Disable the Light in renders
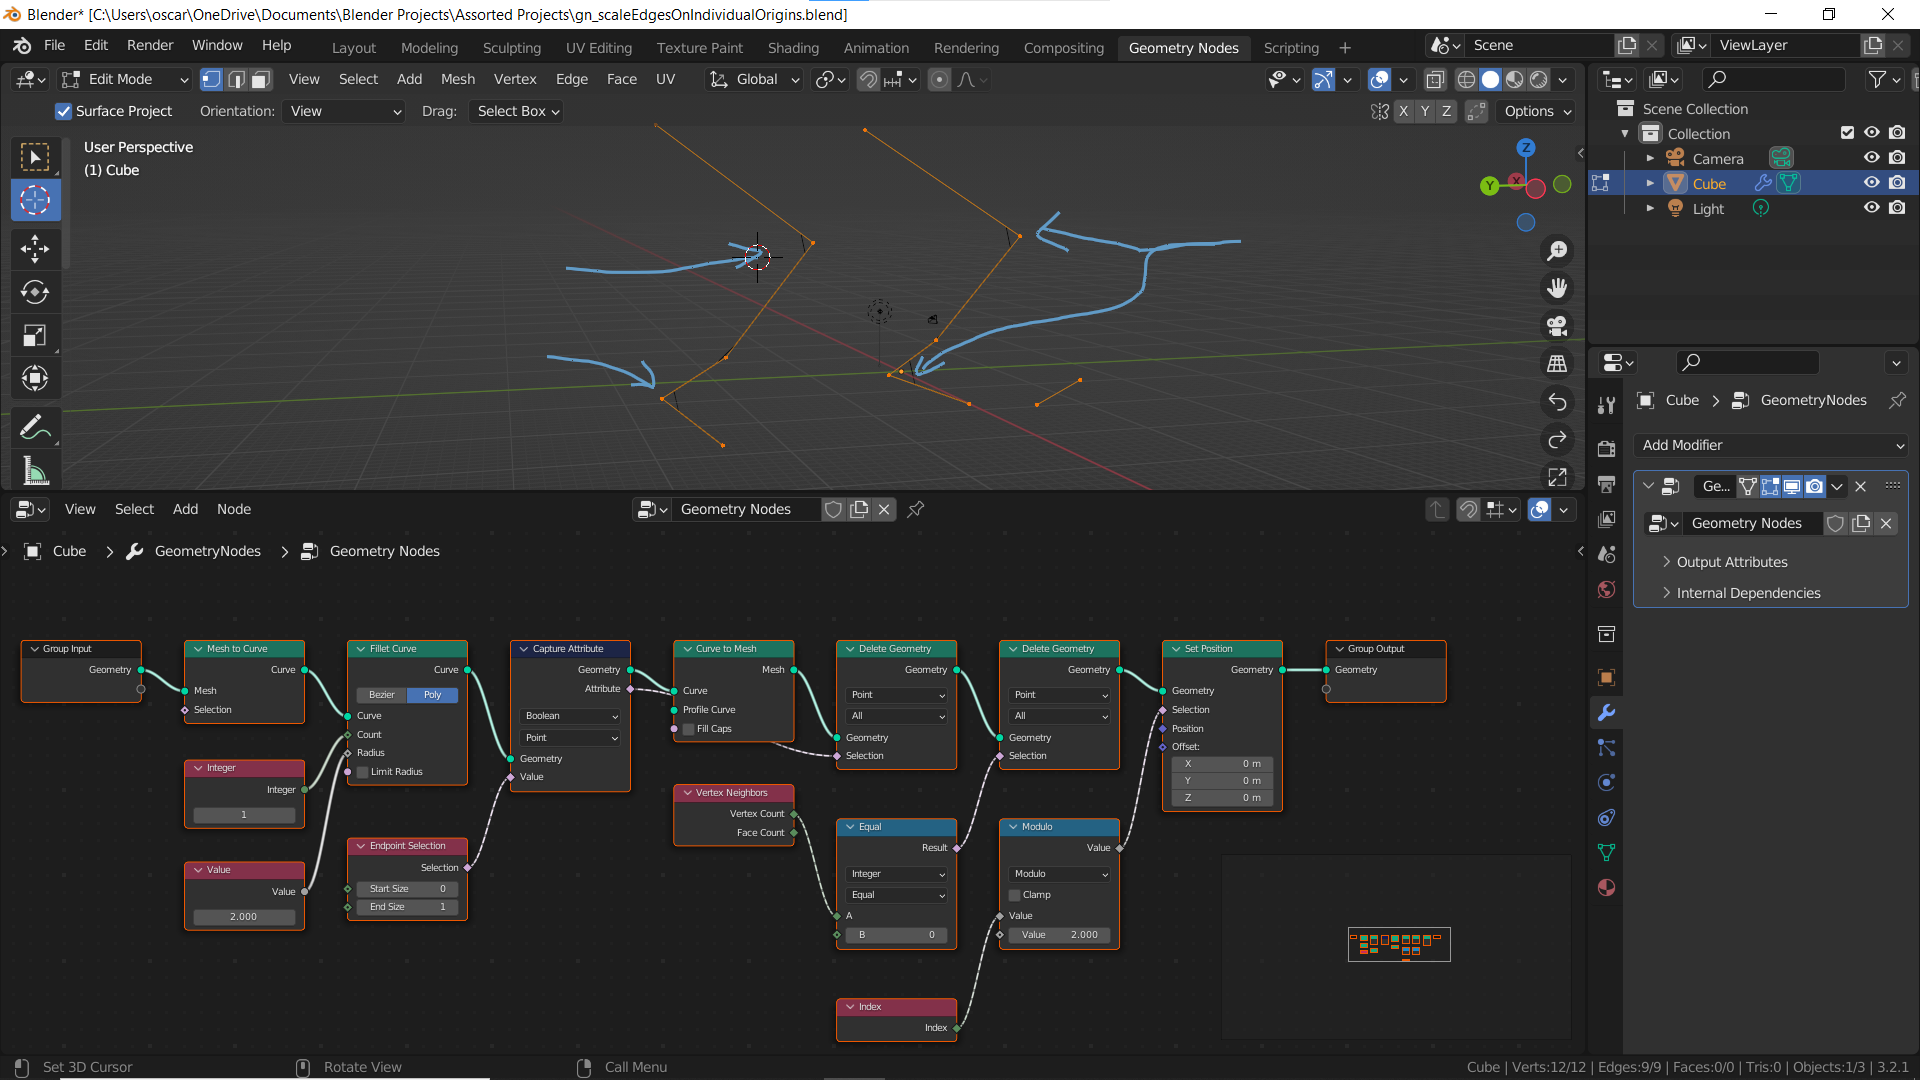1920x1080 pixels. click(1897, 208)
